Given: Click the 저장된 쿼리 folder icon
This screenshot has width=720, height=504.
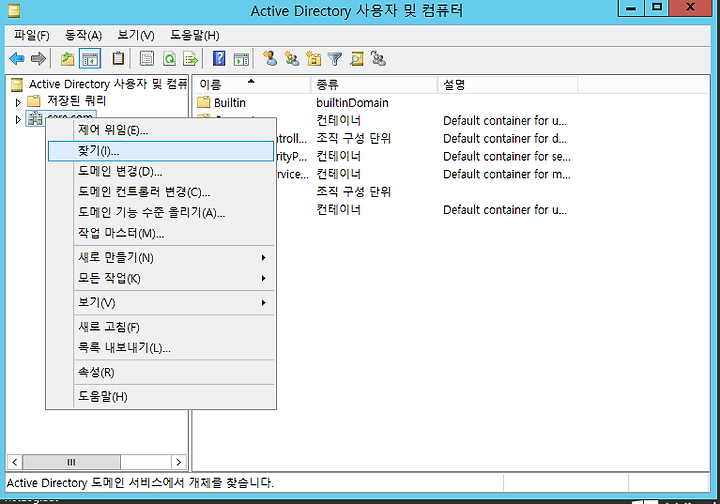Looking at the screenshot, I should point(34,101).
